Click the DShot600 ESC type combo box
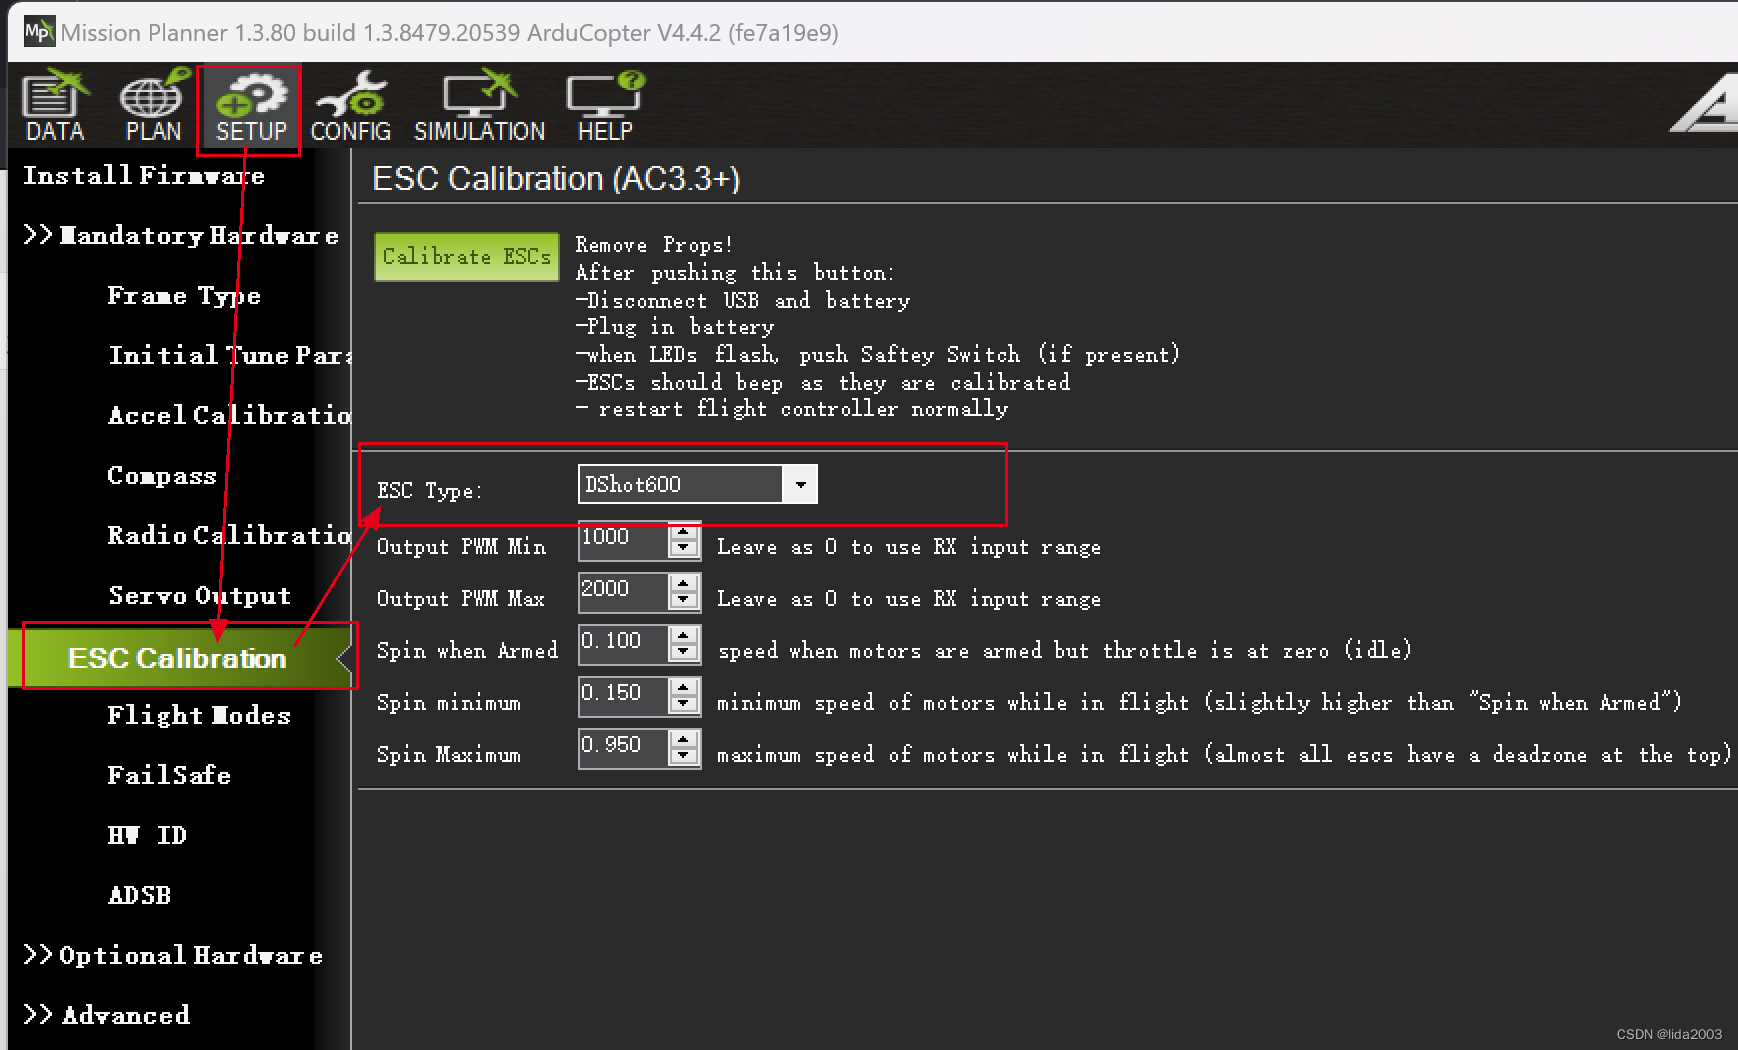 [x=698, y=485]
